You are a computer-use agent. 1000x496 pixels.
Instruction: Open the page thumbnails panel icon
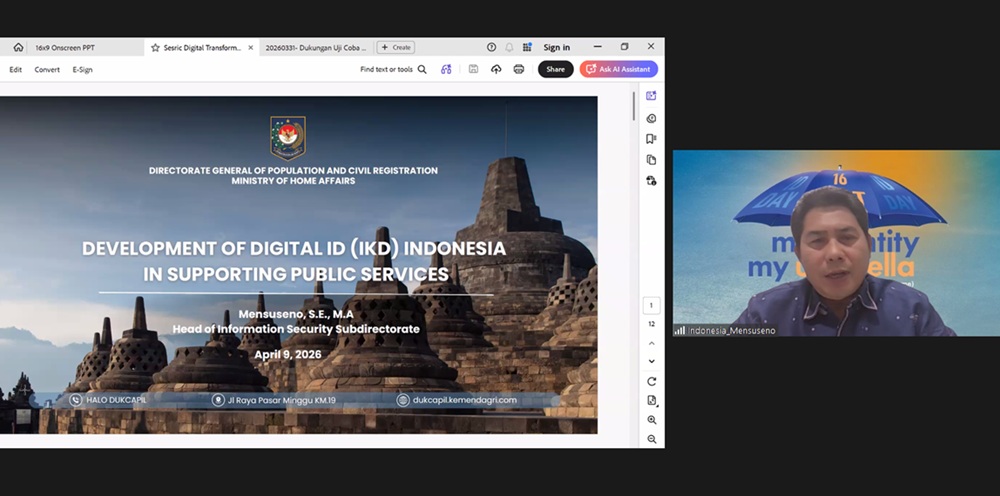click(x=651, y=160)
